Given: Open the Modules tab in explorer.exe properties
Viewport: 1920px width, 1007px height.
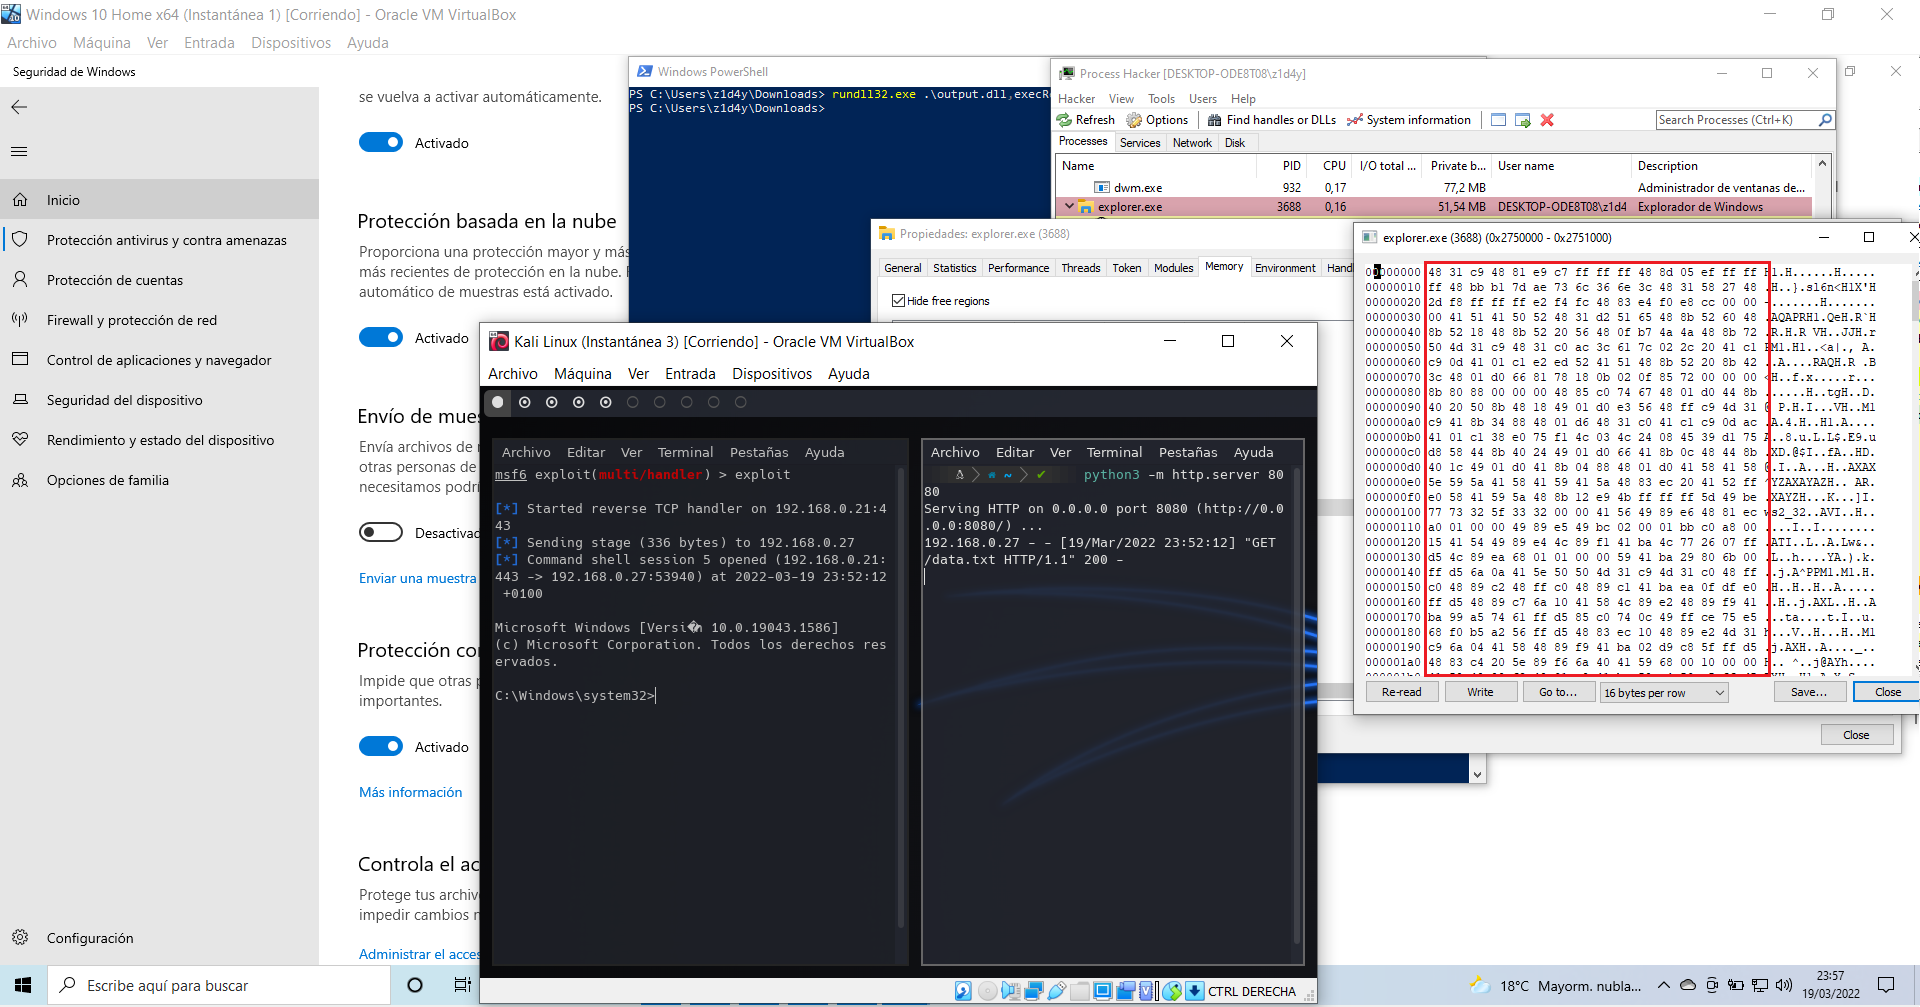Looking at the screenshot, I should tap(1174, 268).
